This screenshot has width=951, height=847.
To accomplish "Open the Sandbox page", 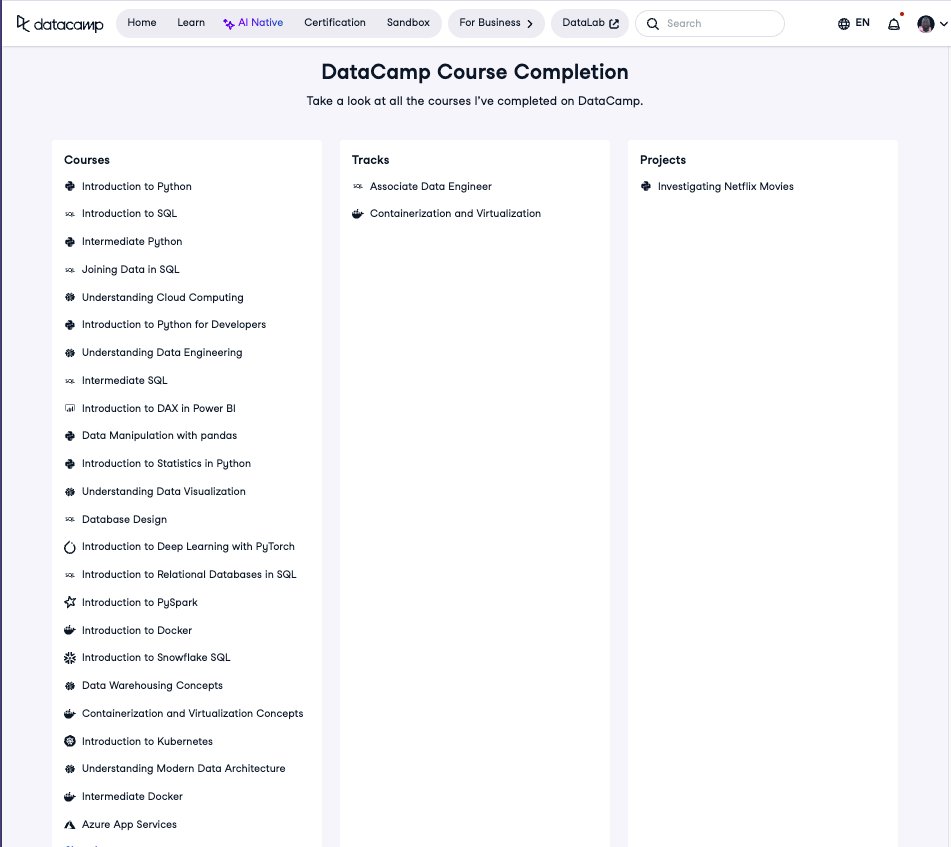I will (408, 22).
